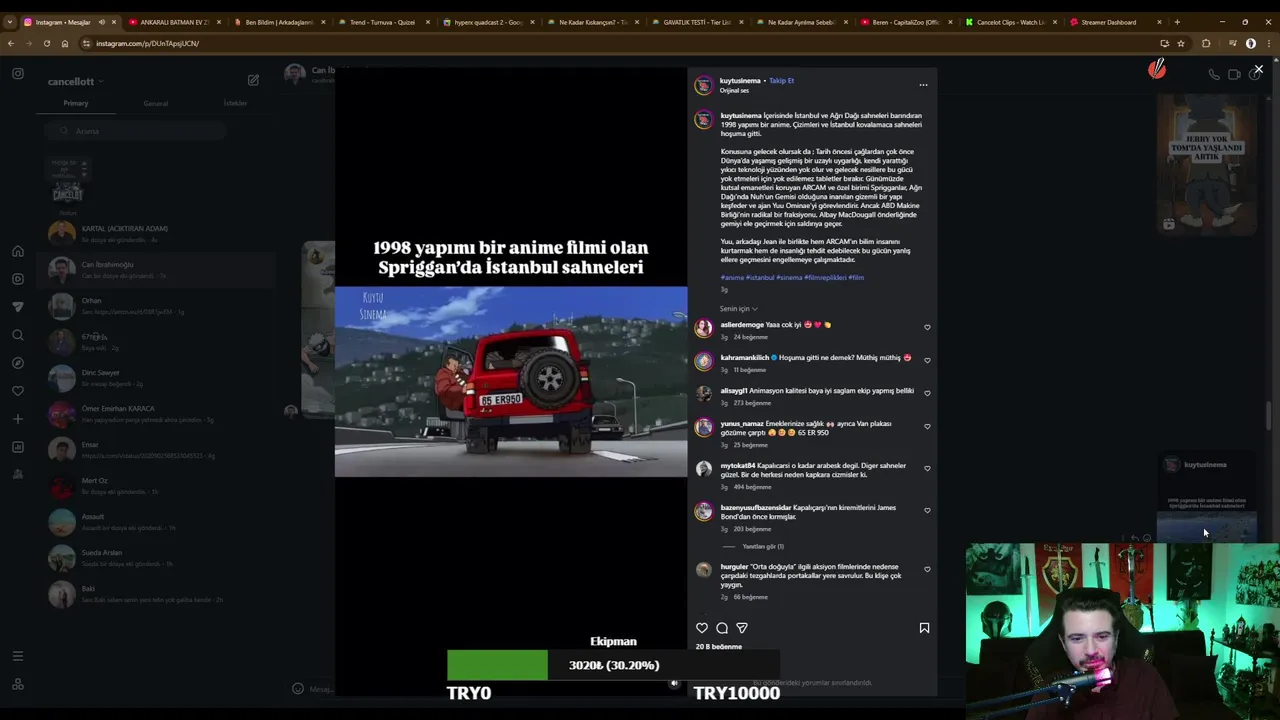The height and width of the screenshot is (720, 1280).
Task: Open kuytusinema profile from post header
Action: pos(740,81)
